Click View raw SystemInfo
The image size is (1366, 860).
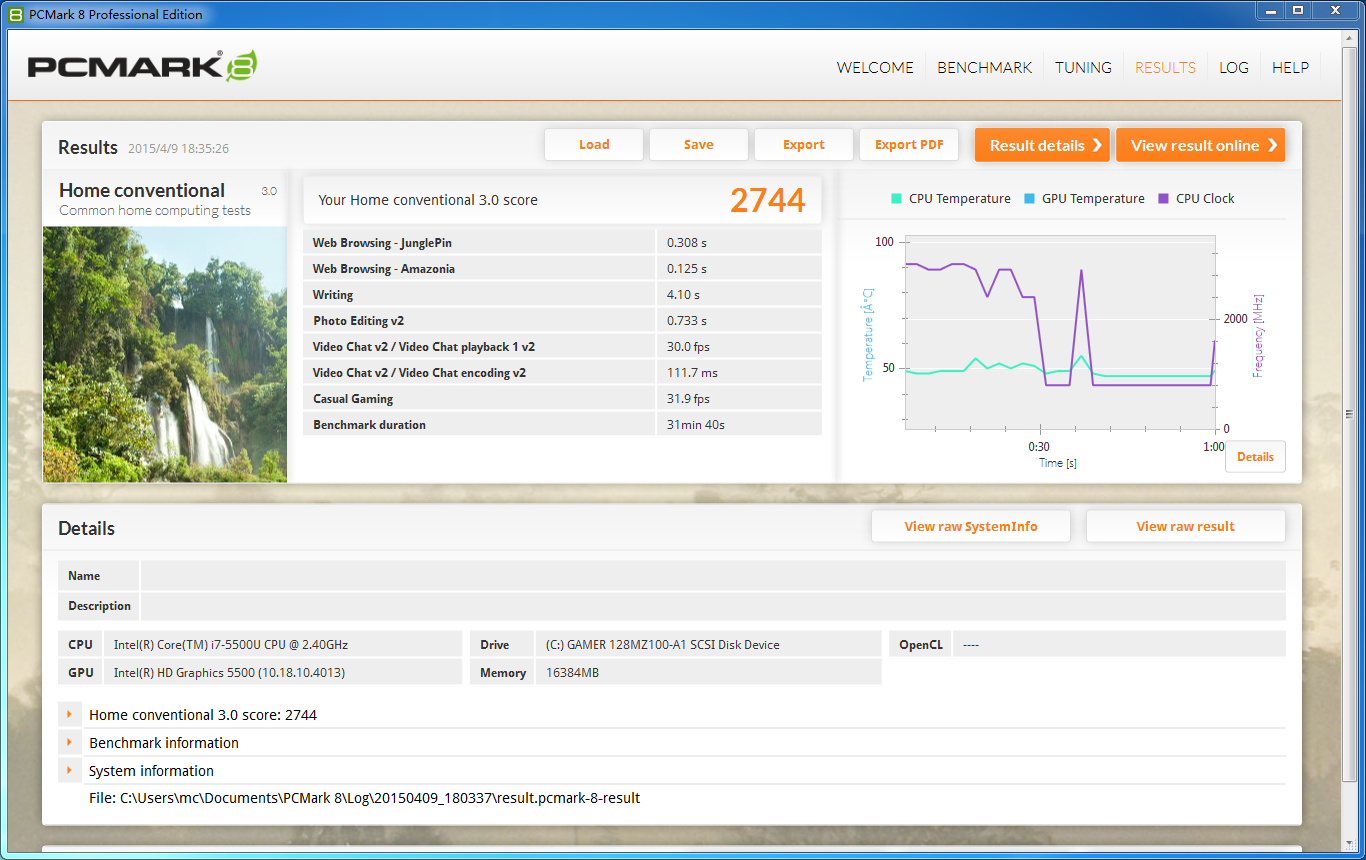971,526
